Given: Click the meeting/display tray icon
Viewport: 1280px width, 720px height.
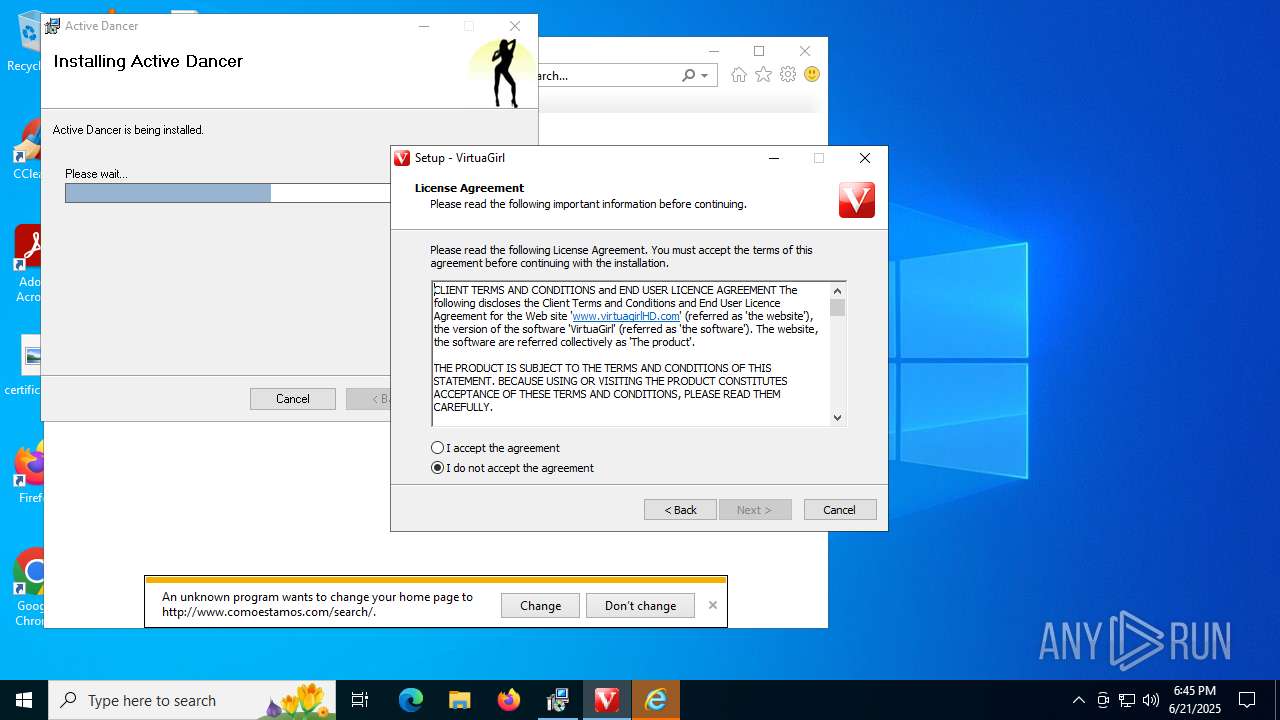Looking at the screenshot, I should pyautogui.click(x=1103, y=700).
